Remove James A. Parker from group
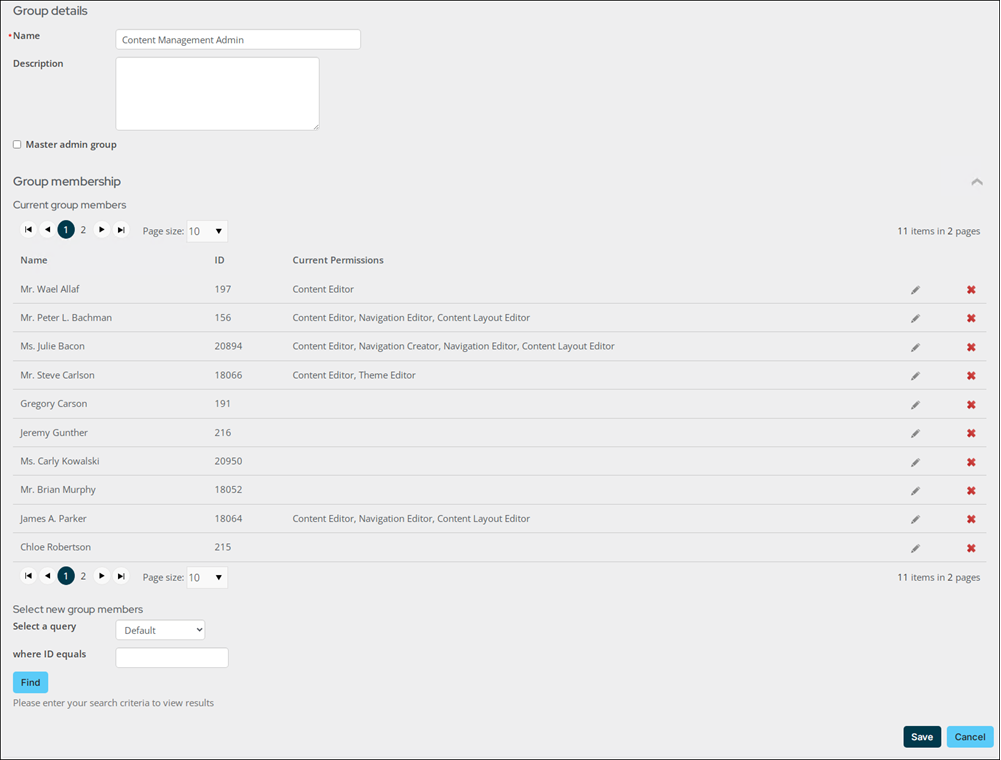 pyautogui.click(x=971, y=519)
